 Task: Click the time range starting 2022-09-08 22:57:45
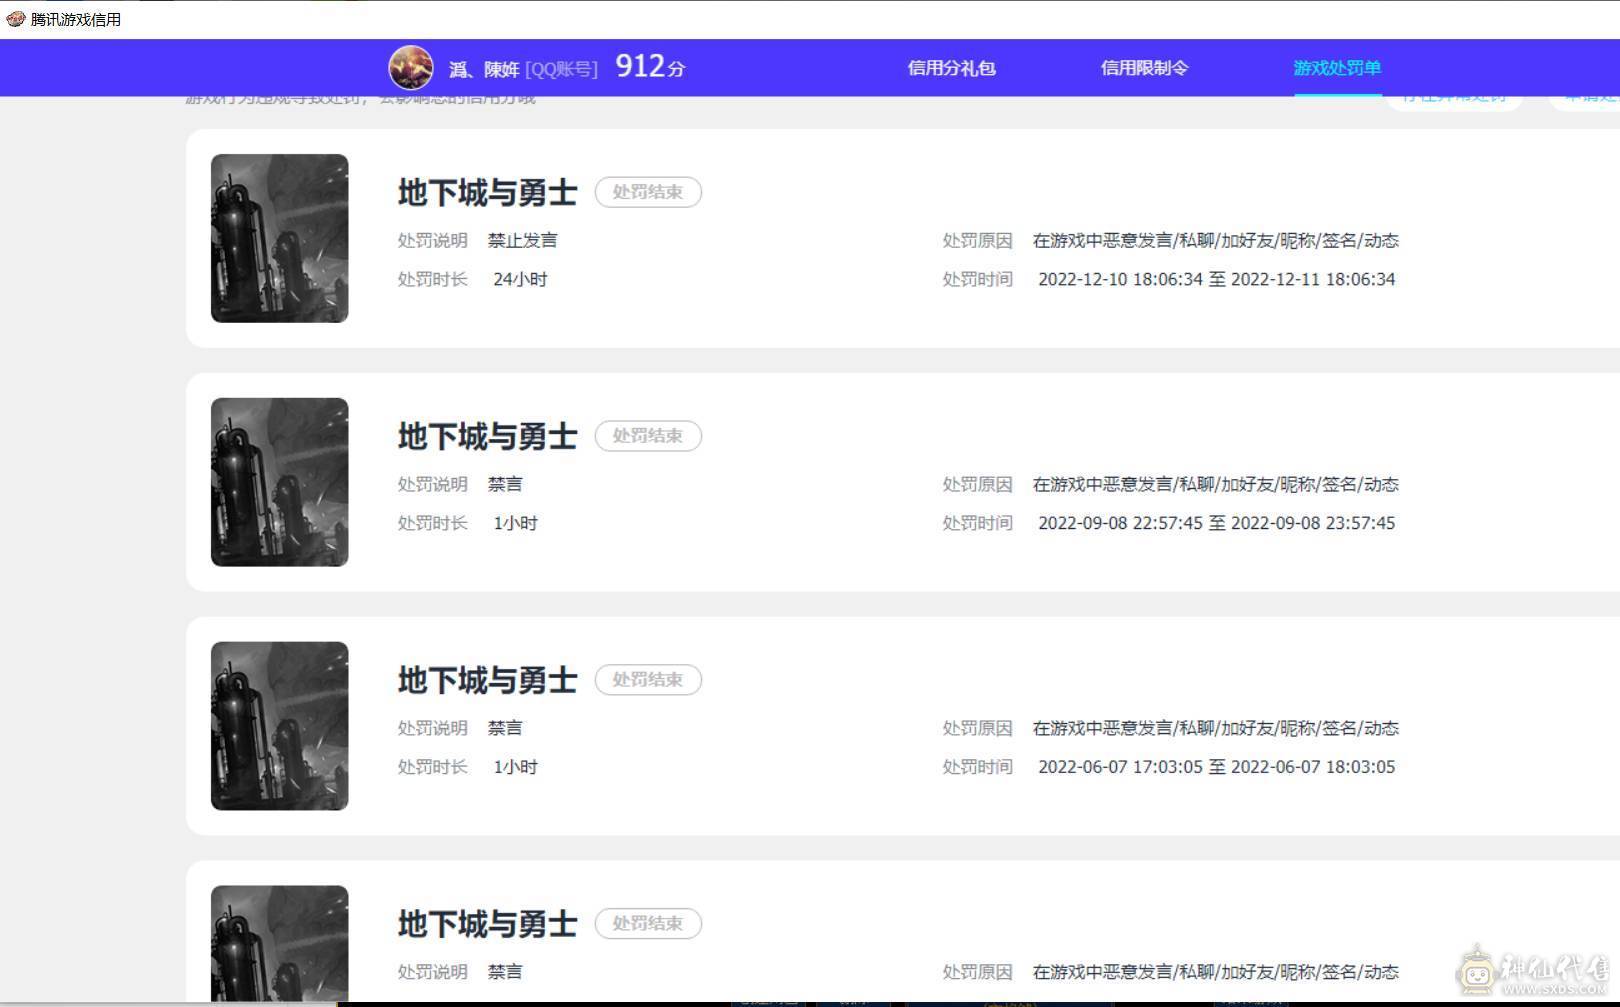(1216, 523)
